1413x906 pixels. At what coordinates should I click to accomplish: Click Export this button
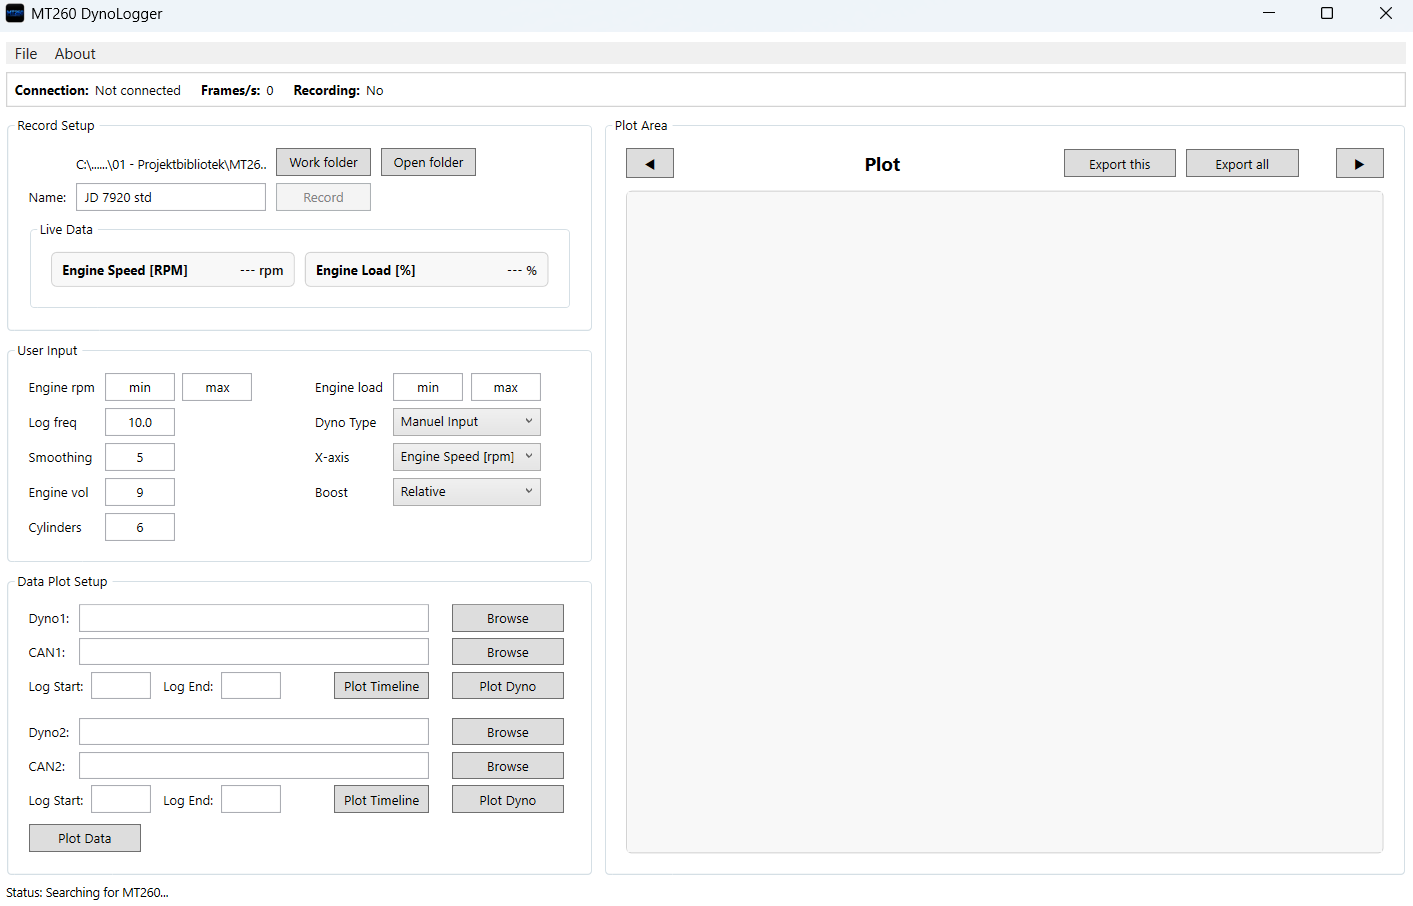click(1120, 163)
